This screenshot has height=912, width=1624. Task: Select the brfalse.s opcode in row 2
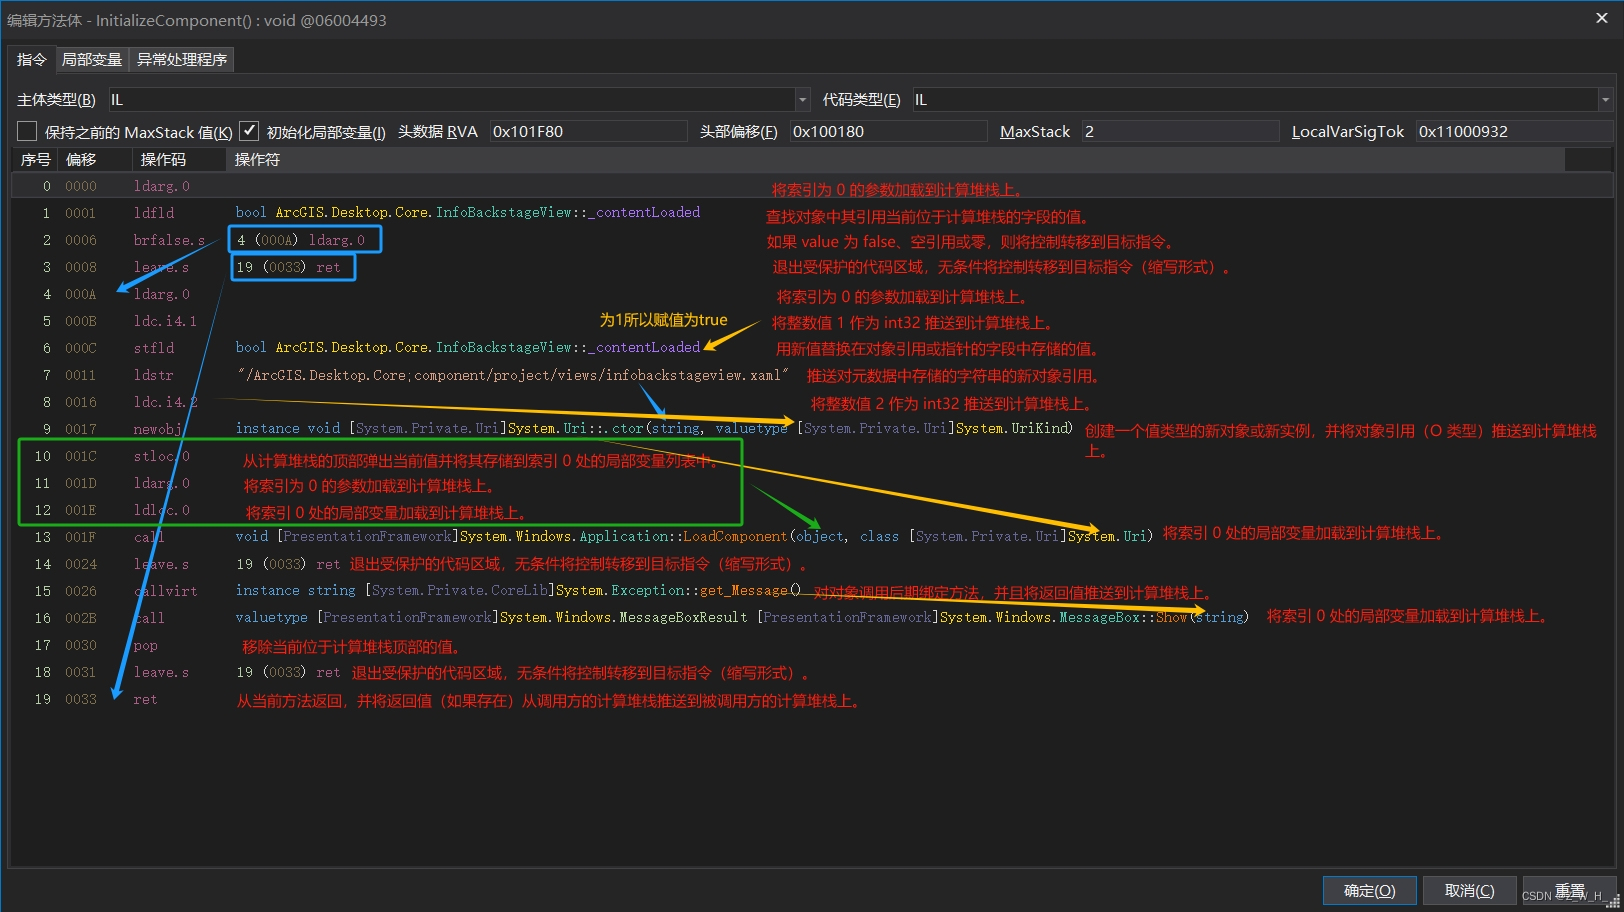(169, 240)
